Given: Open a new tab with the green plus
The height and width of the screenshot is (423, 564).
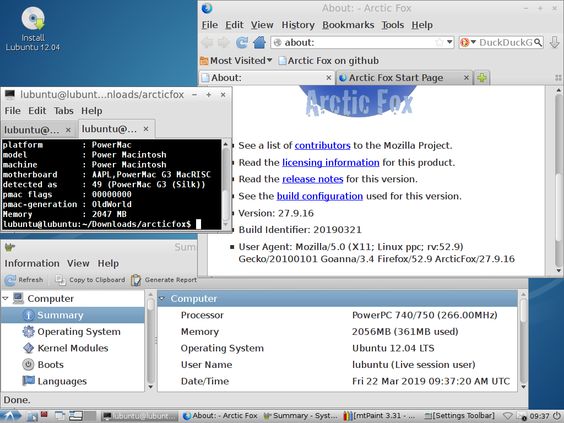Looking at the screenshot, I should [x=482, y=78].
